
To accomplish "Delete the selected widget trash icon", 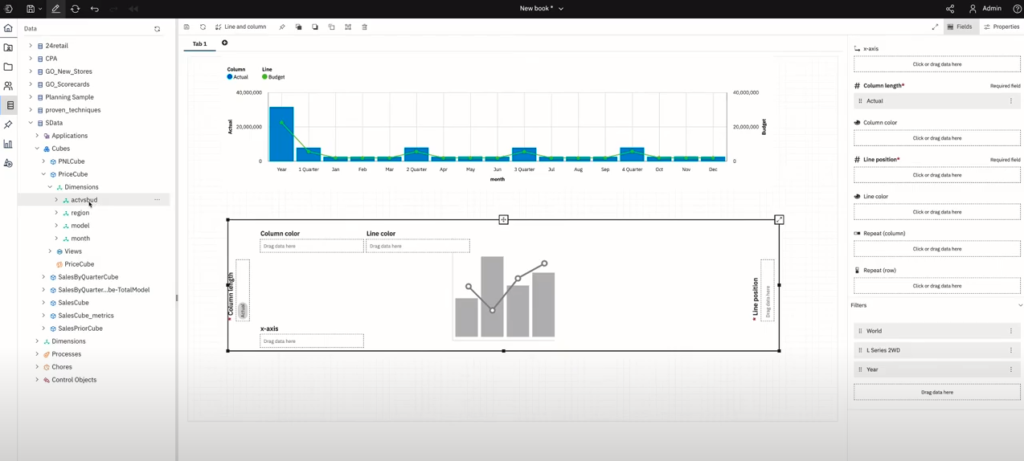I will pos(364,27).
